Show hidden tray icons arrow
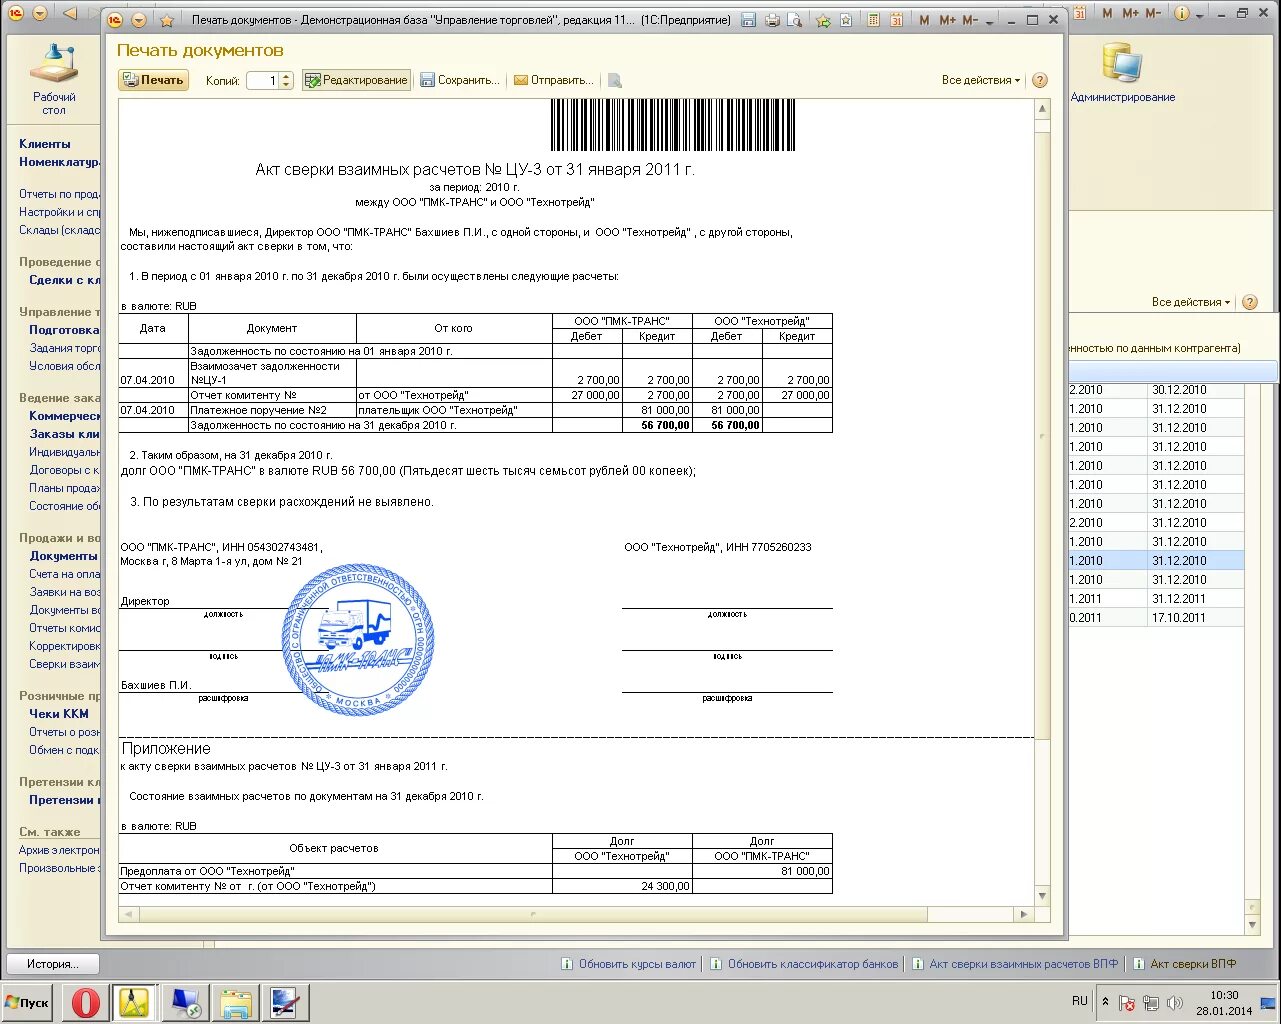Viewport: 1281px width, 1024px height. click(1105, 1002)
